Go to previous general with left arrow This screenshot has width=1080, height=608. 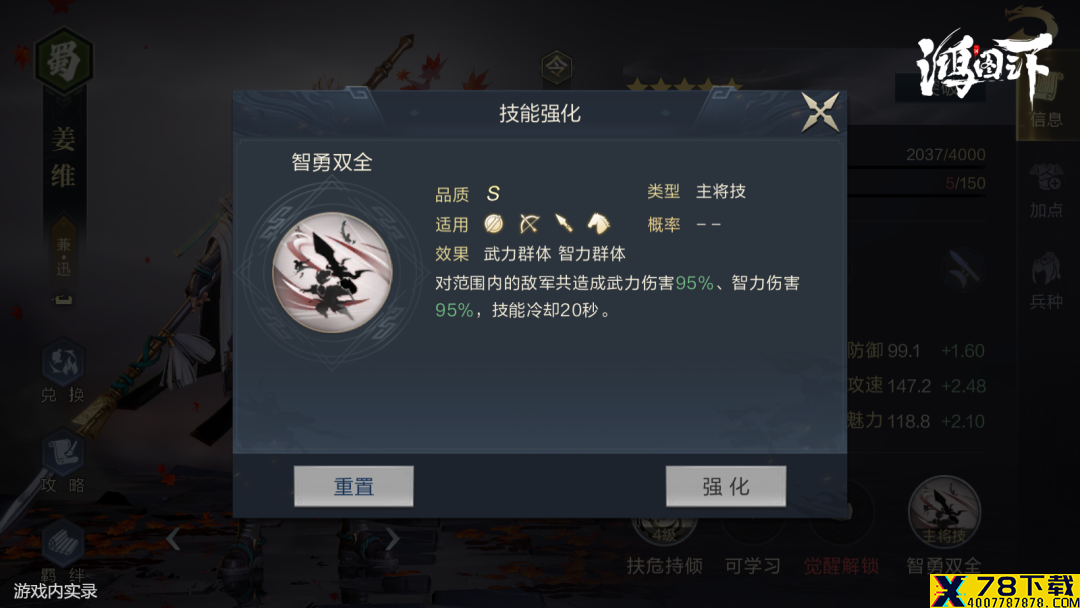click(x=174, y=539)
